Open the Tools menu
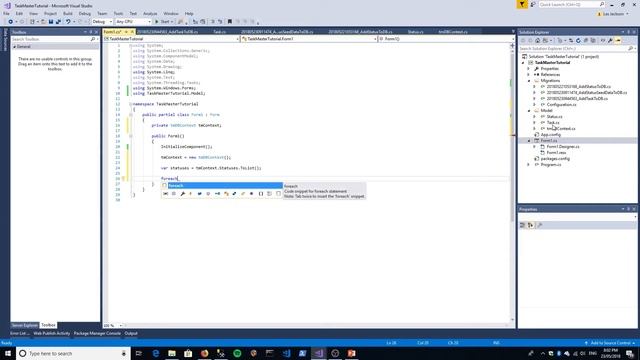This screenshot has width=640, height=360. 118,13
